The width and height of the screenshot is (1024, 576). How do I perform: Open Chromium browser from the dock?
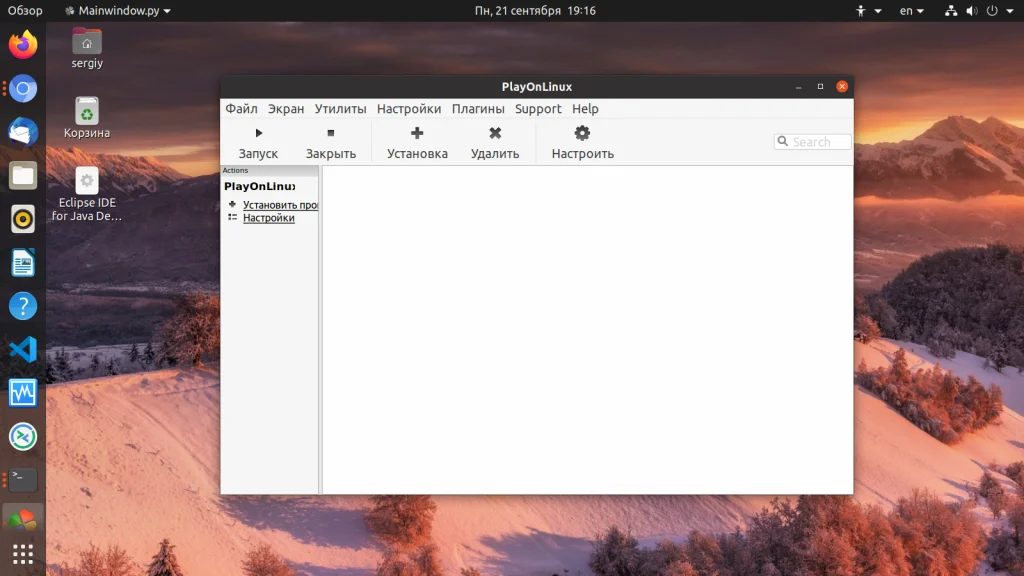point(23,89)
